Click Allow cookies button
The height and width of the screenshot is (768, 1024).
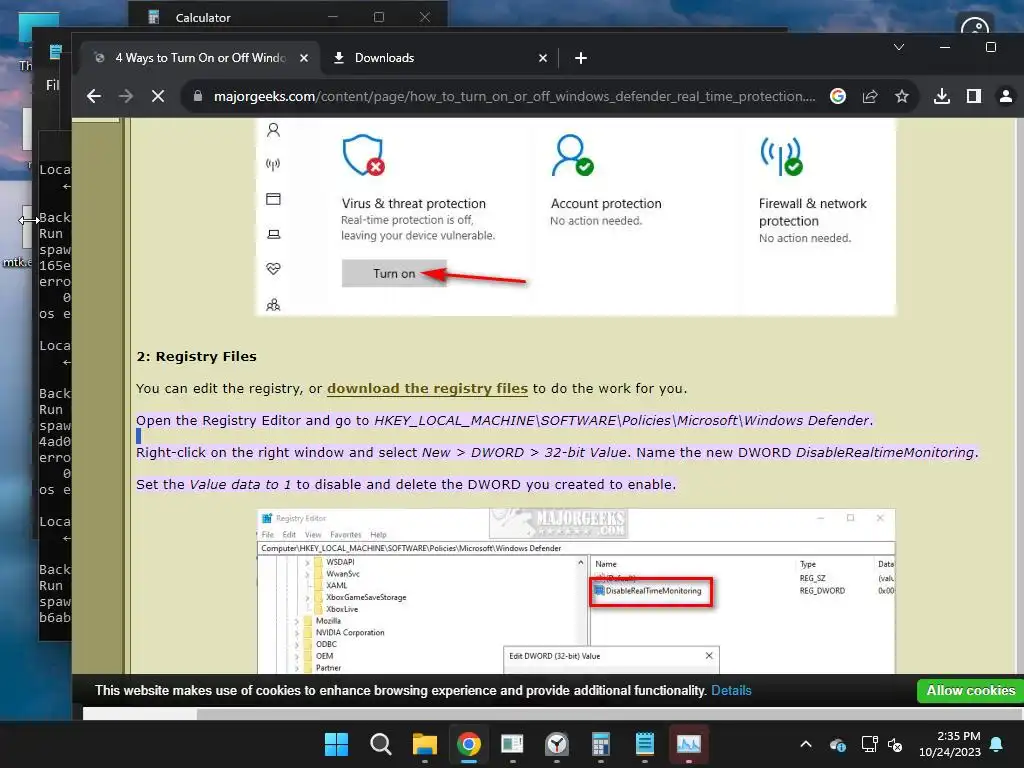(x=970, y=690)
